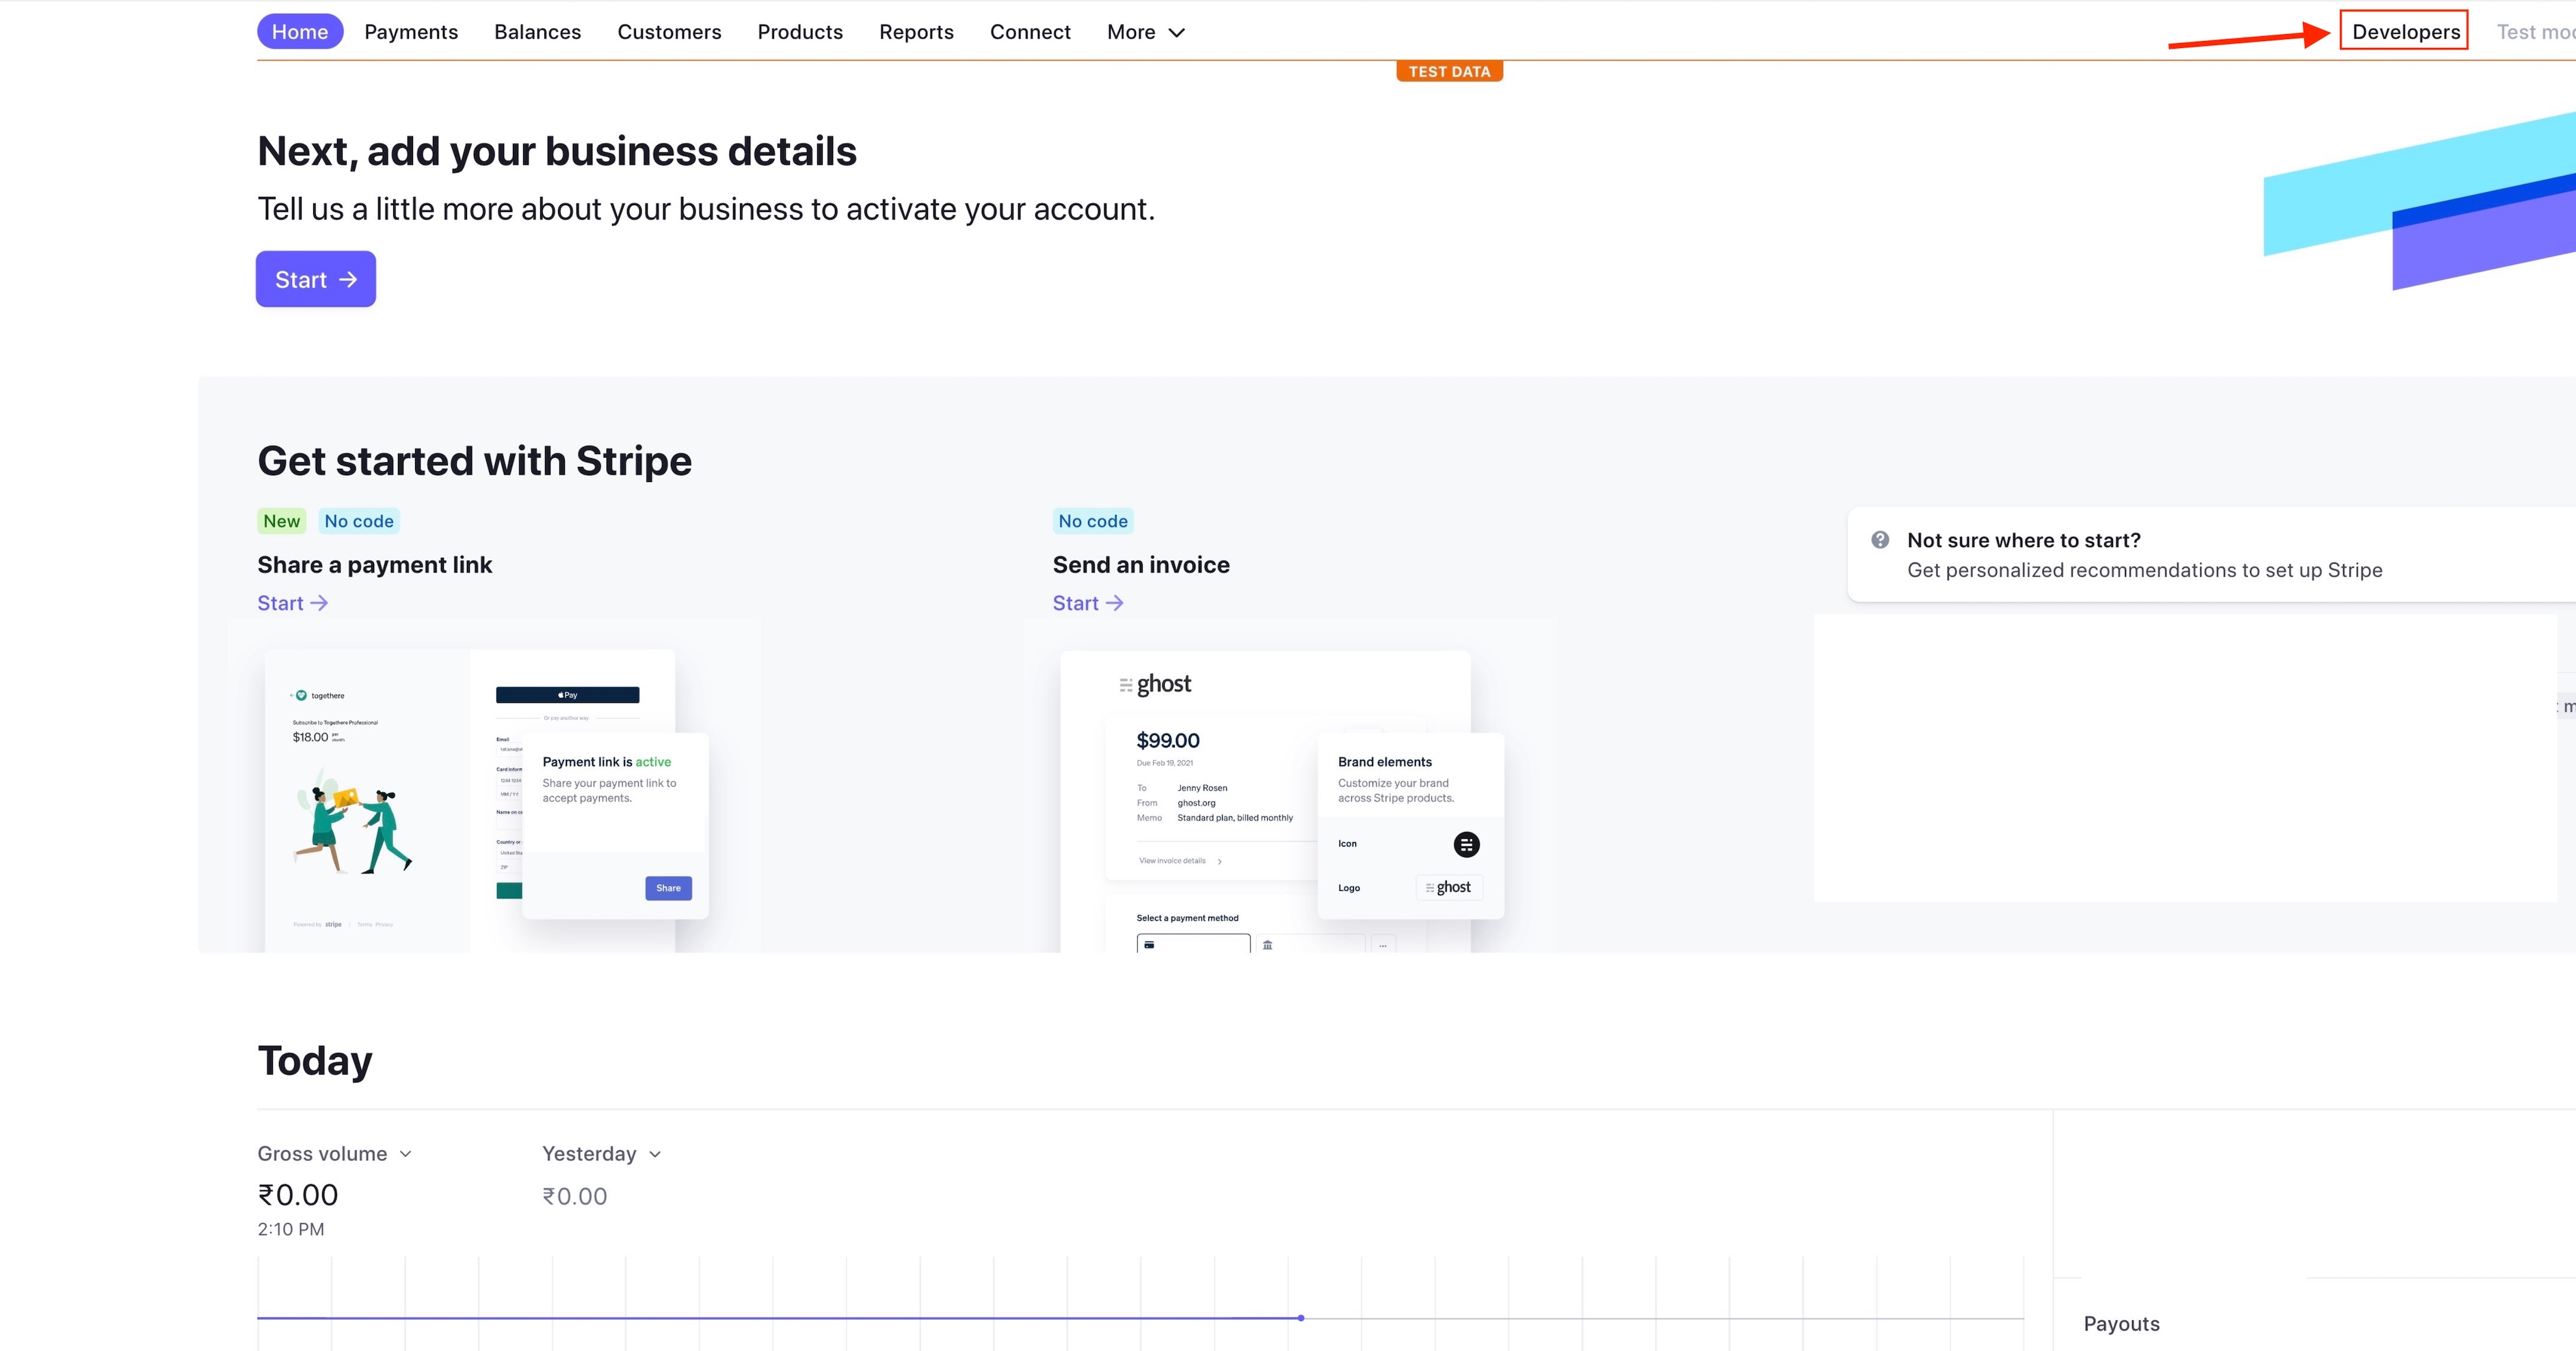Click the 'Send an invoice' heading
The width and height of the screenshot is (2576, 1351).
(1141, 565)
